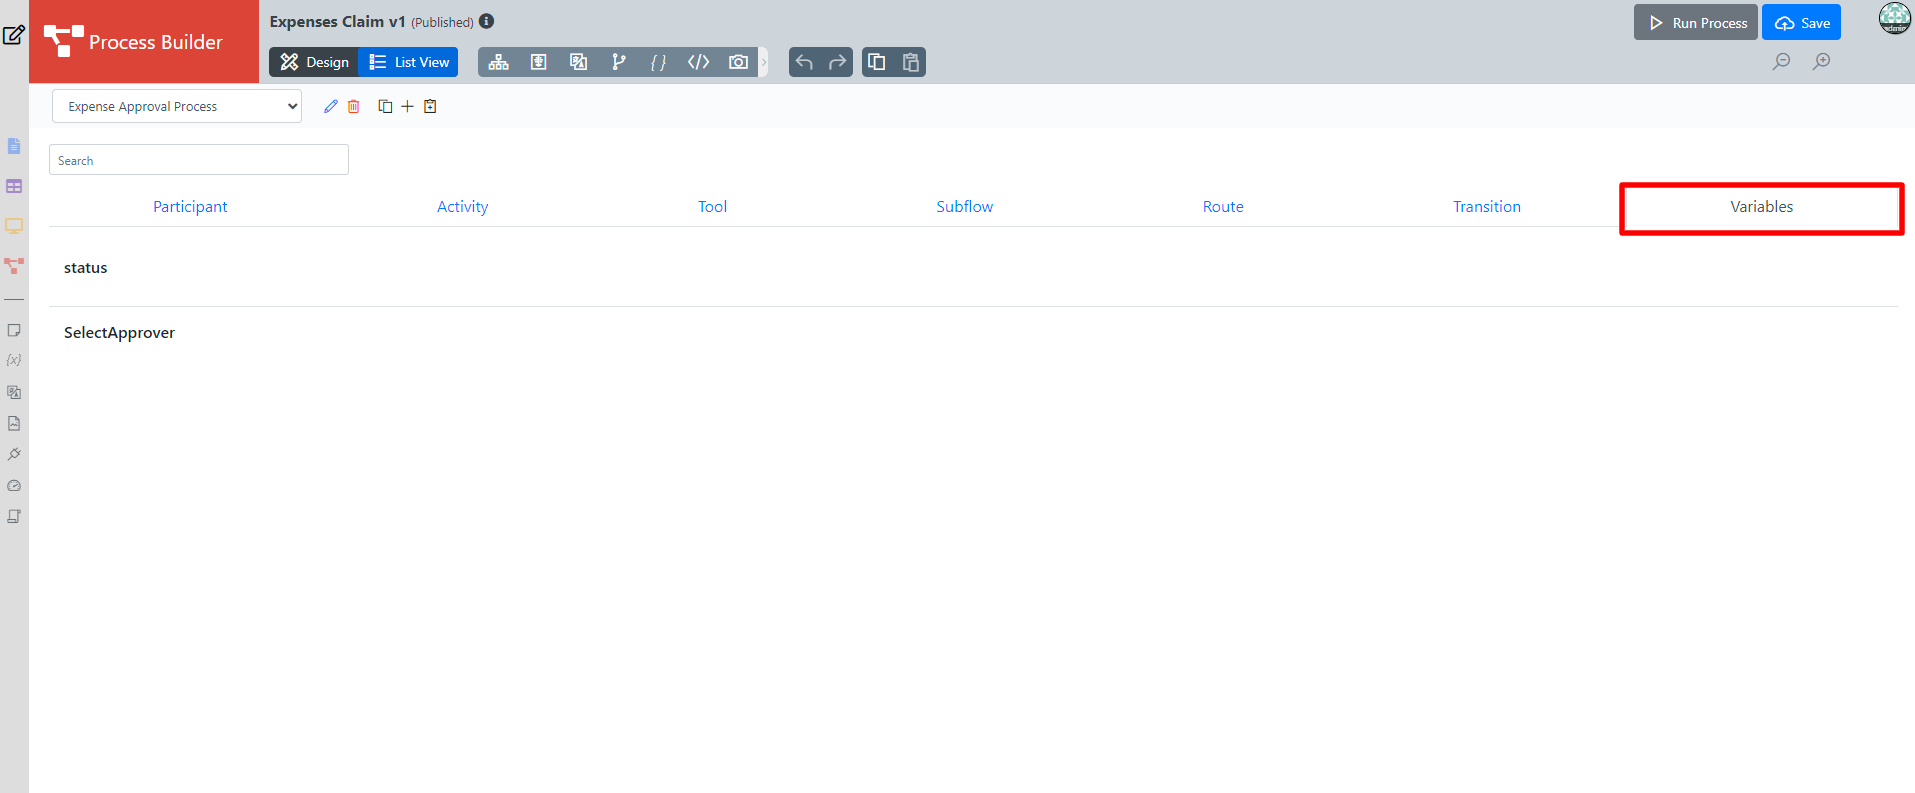Select the SelectApprover variable row

[x=973, y=333]
